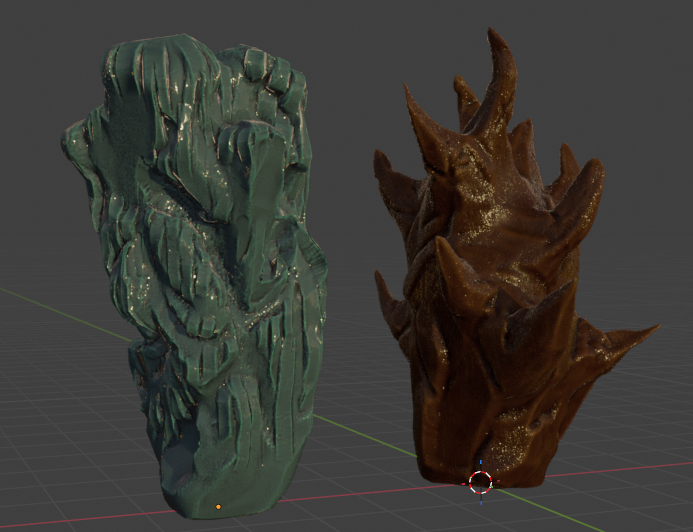Click the empty background in top-left corner

pos(40,40)
